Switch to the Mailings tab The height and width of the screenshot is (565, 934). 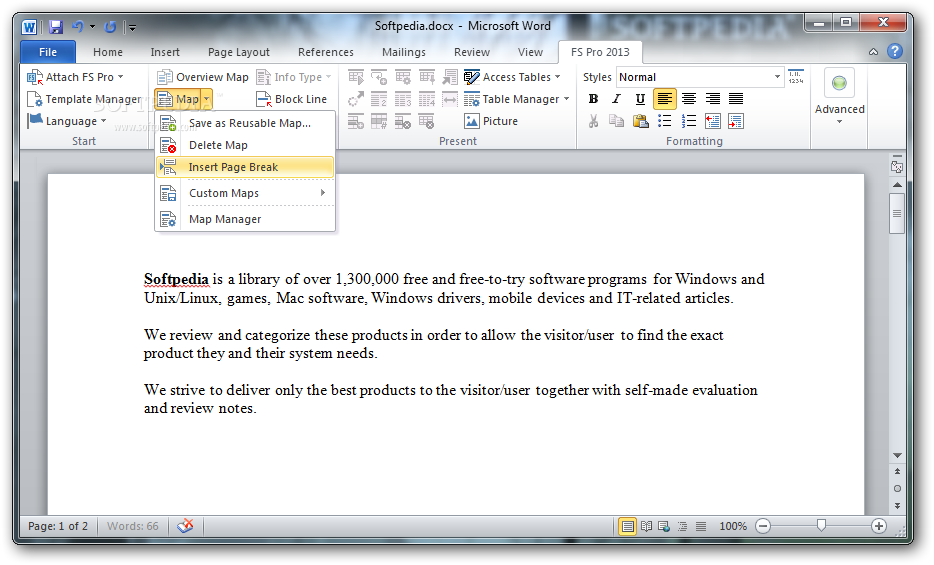click(404, 52)
